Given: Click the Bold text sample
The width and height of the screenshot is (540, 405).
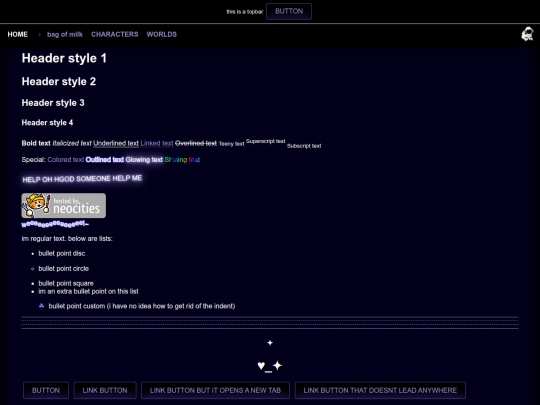Looking at the screenshot, I should point(36,143).
